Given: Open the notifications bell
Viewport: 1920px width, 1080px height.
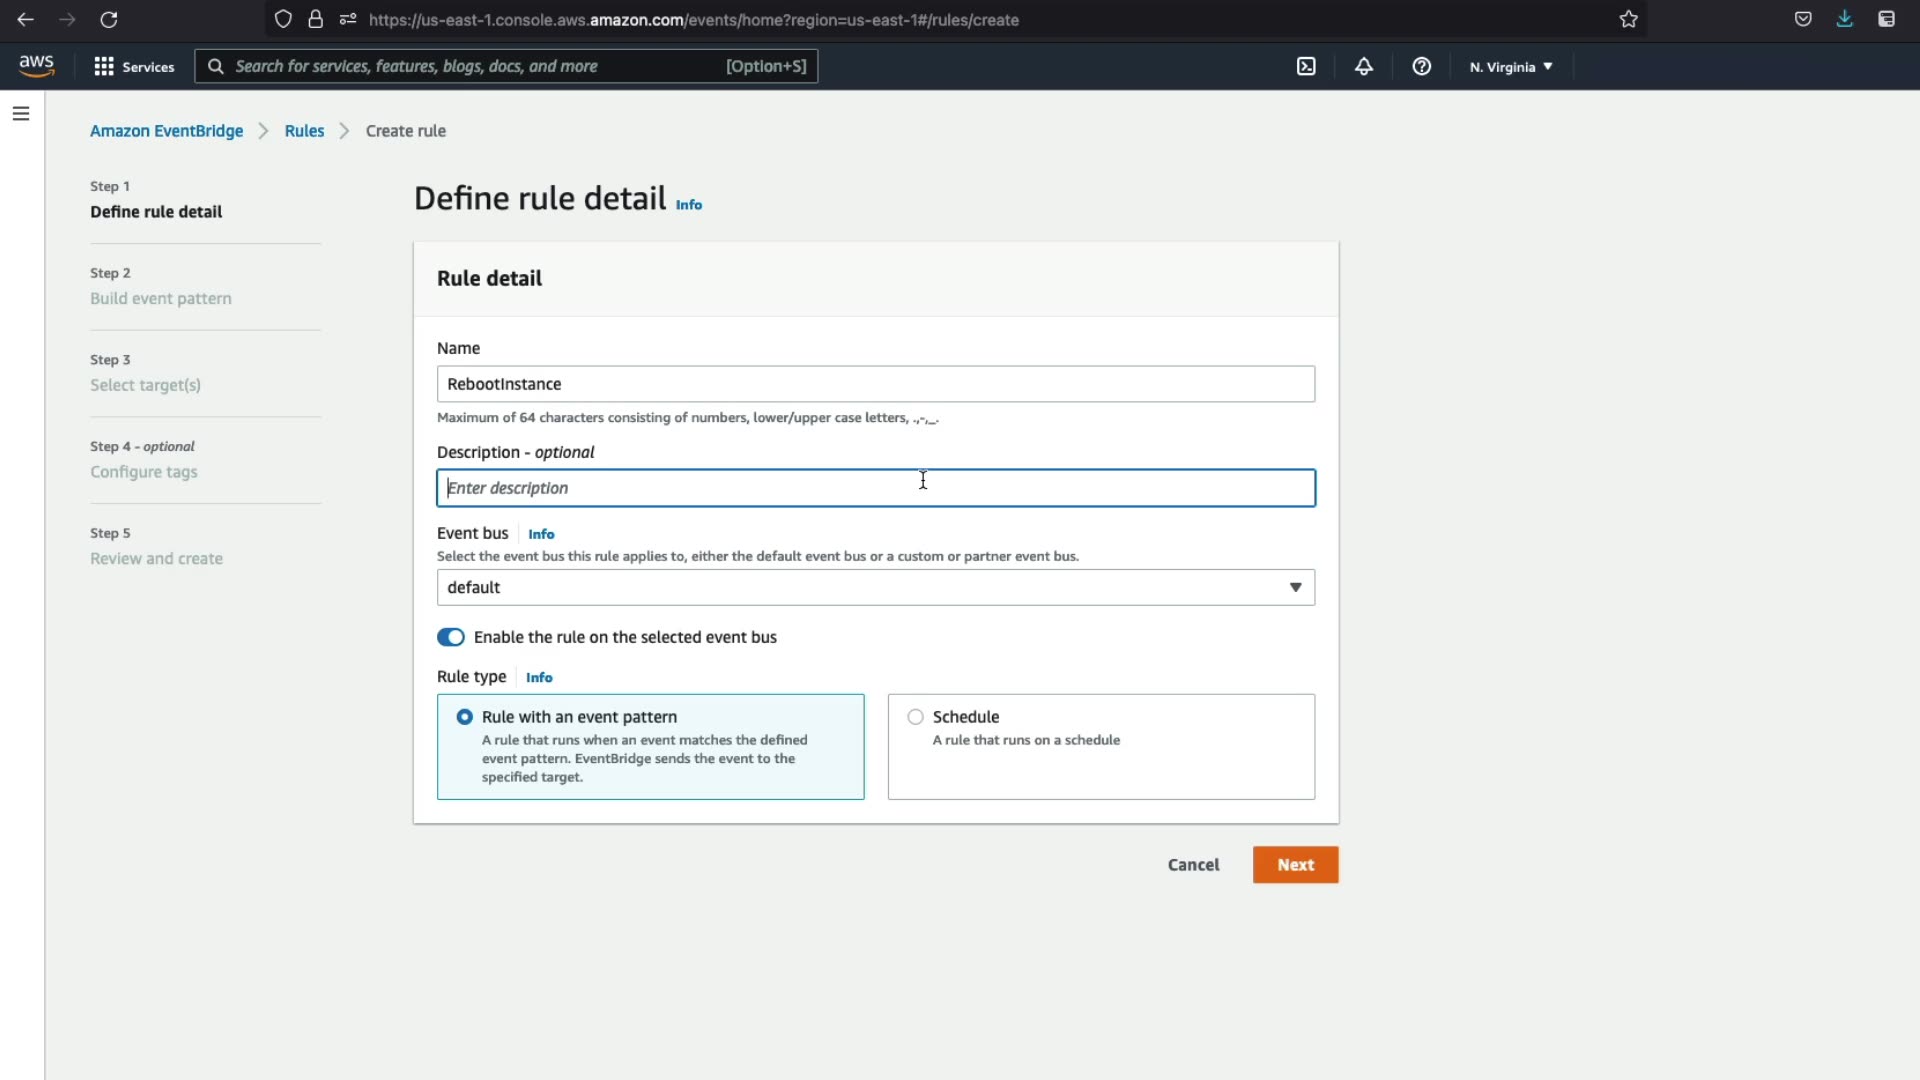Looking at the screenshot, I should [1363, 66].
